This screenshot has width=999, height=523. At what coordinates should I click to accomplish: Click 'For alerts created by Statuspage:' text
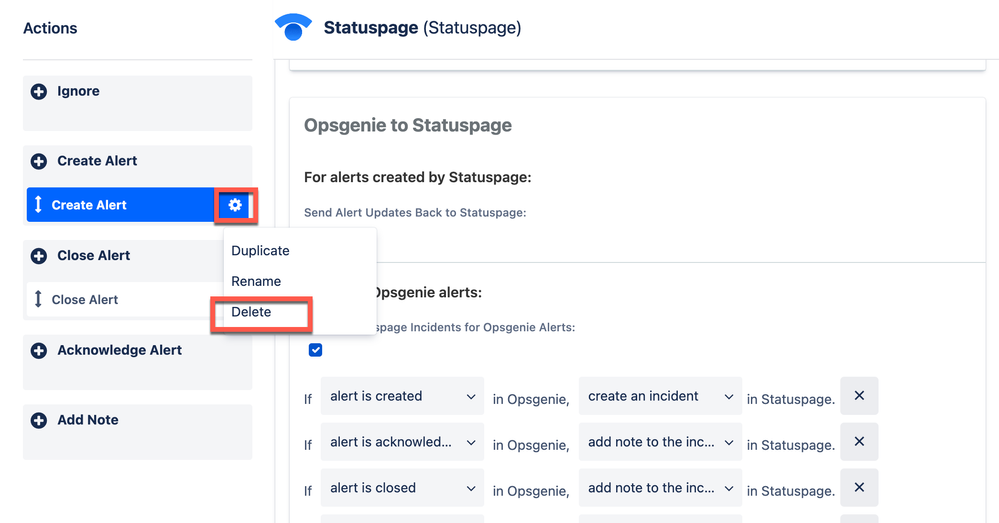(x=417, y=177)
